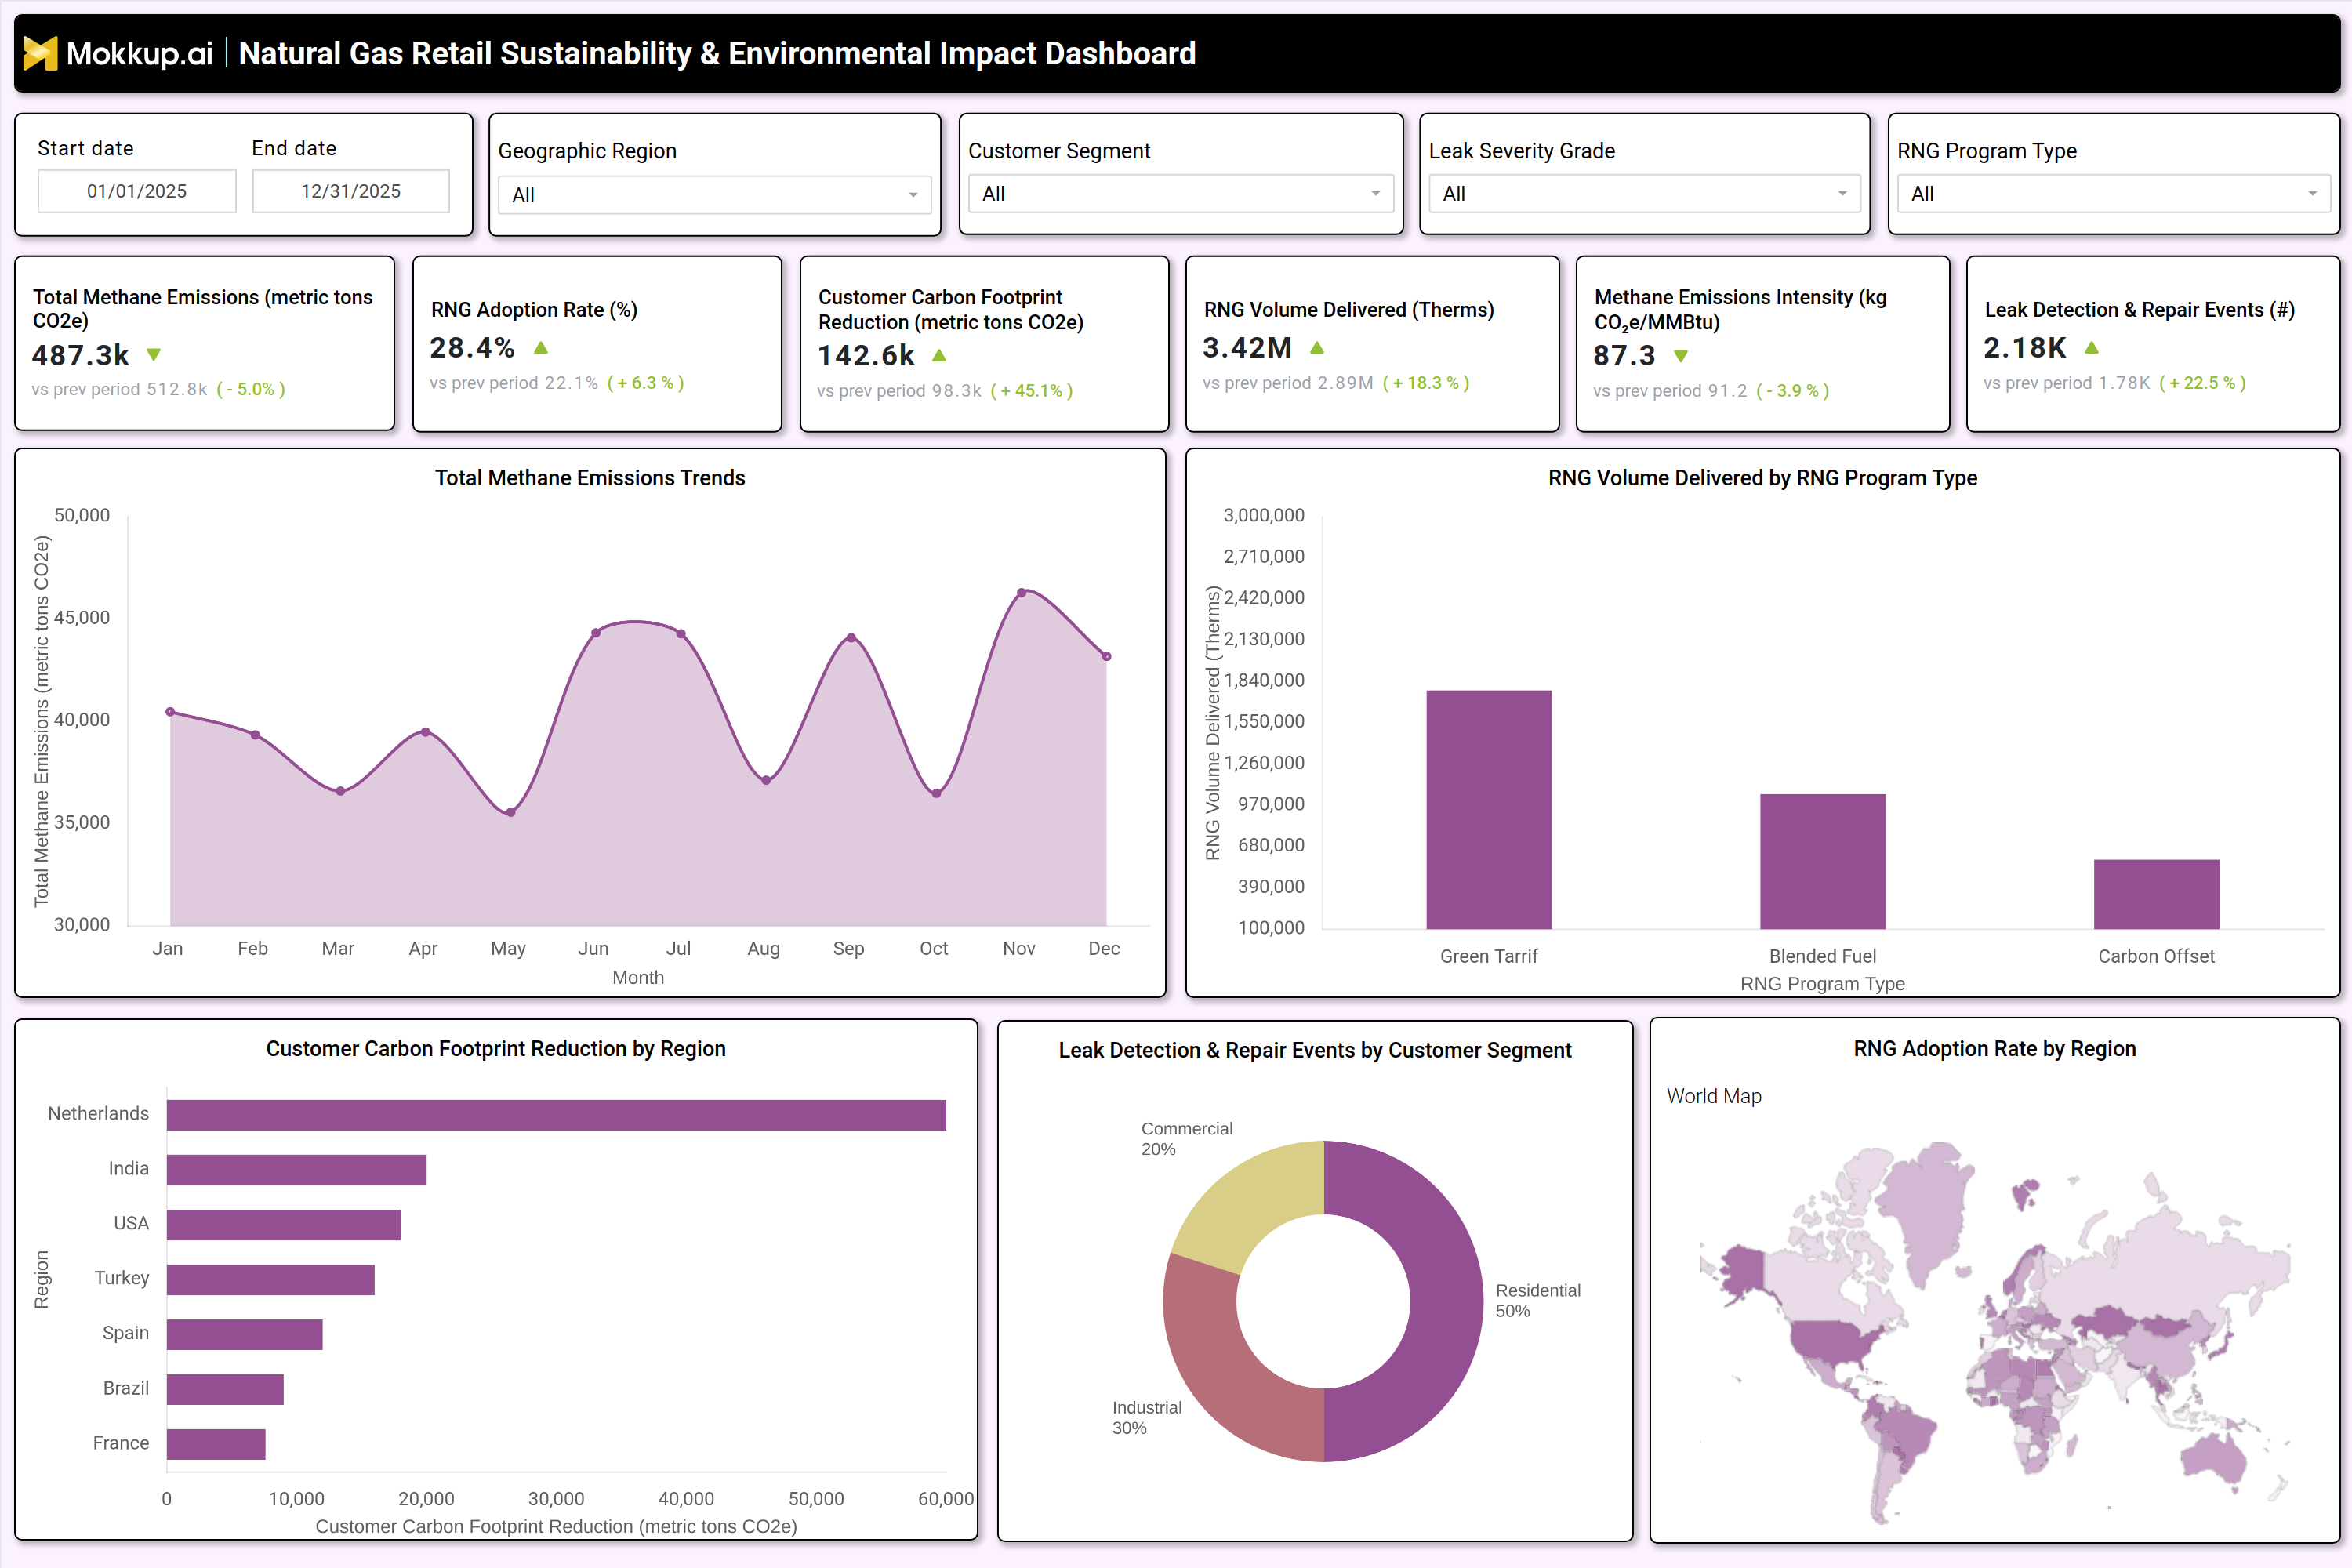Open the Leak Severity Grade dropdown
The image size is (2352, 1568).
[x=1644, y=194]
